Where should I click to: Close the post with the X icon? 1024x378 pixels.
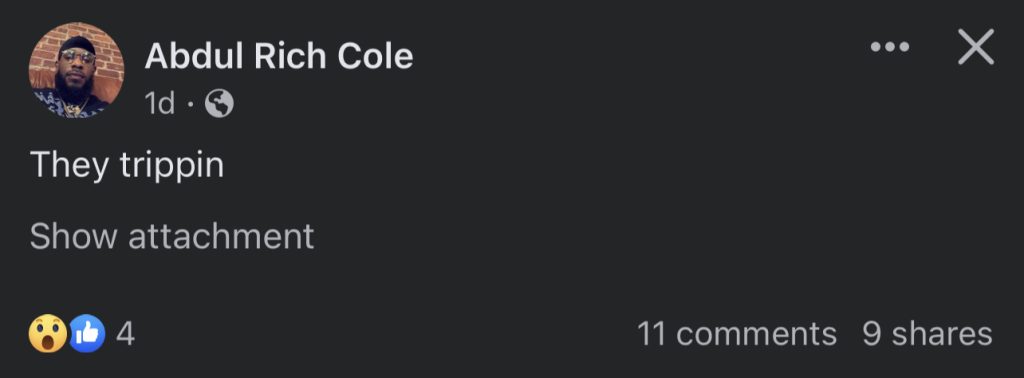coord(976,47)
